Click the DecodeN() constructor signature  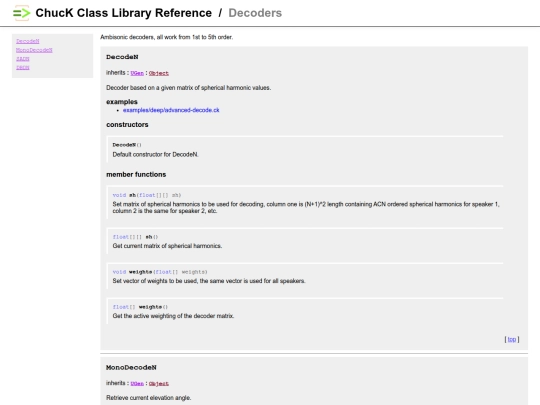[x=127, y=145]
